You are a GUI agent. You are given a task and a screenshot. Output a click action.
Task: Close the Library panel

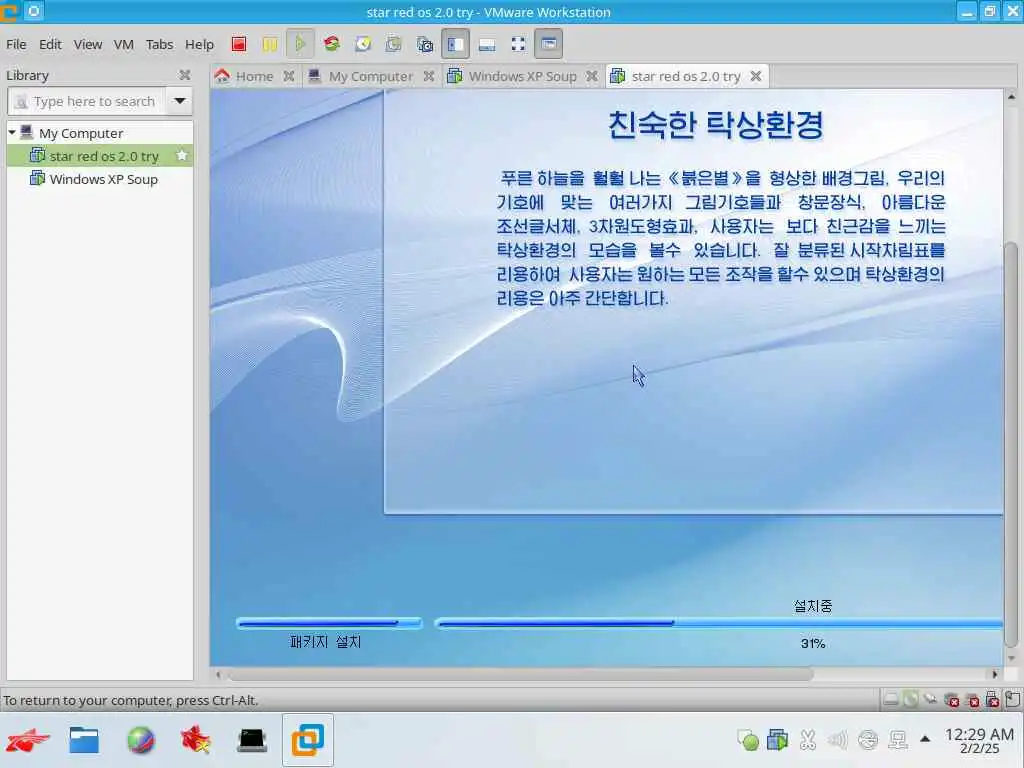(185, 75)
